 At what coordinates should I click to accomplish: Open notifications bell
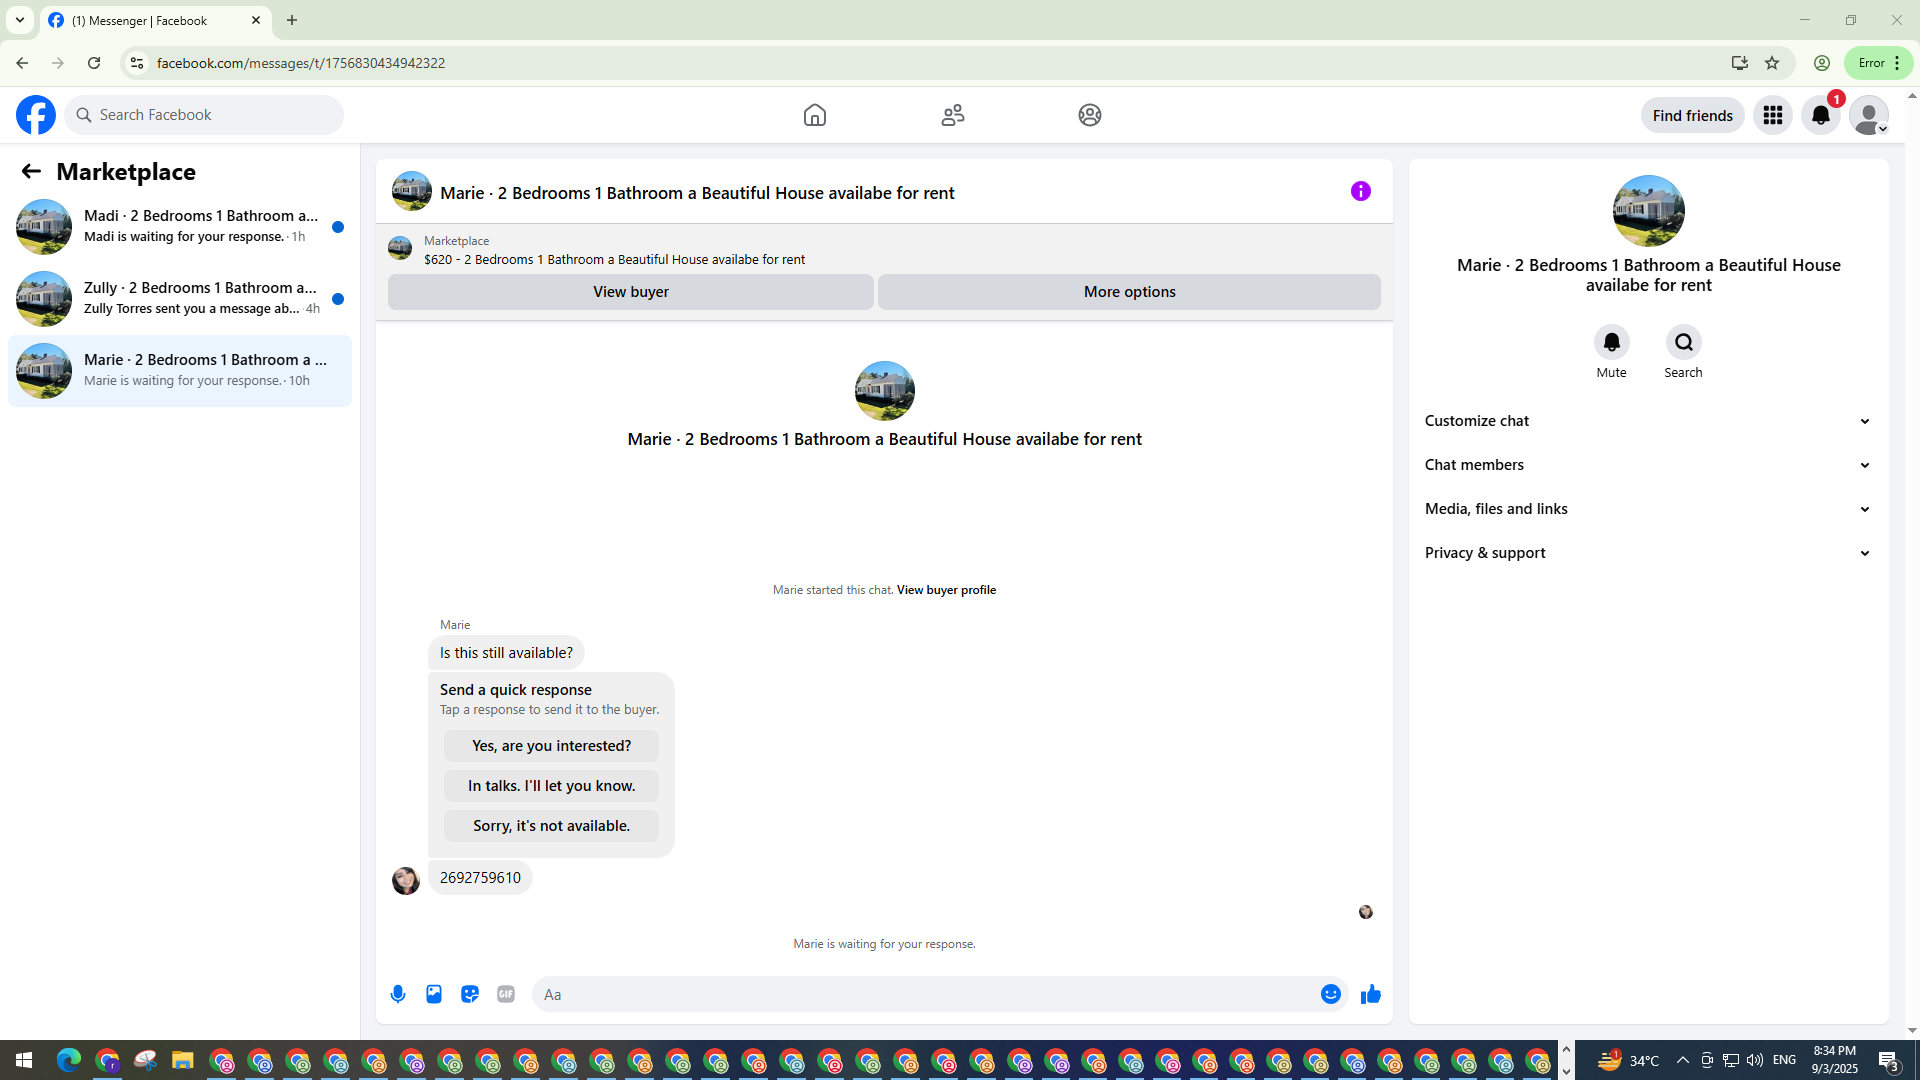[1821, 115]
